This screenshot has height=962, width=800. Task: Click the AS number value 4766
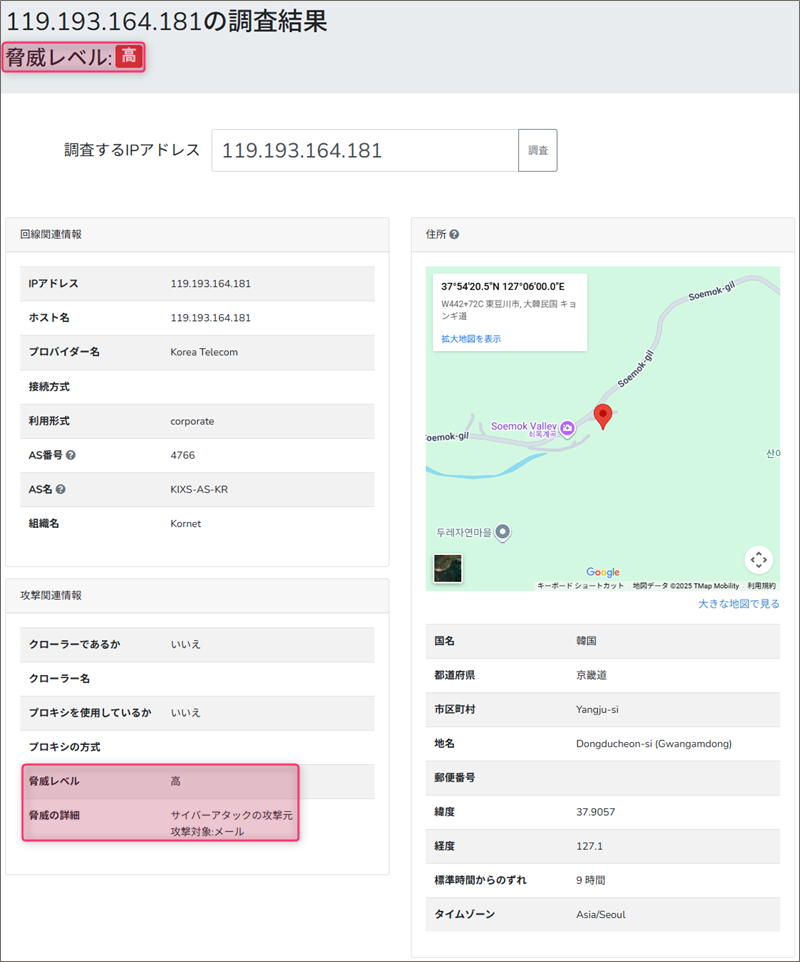(183, 455)
